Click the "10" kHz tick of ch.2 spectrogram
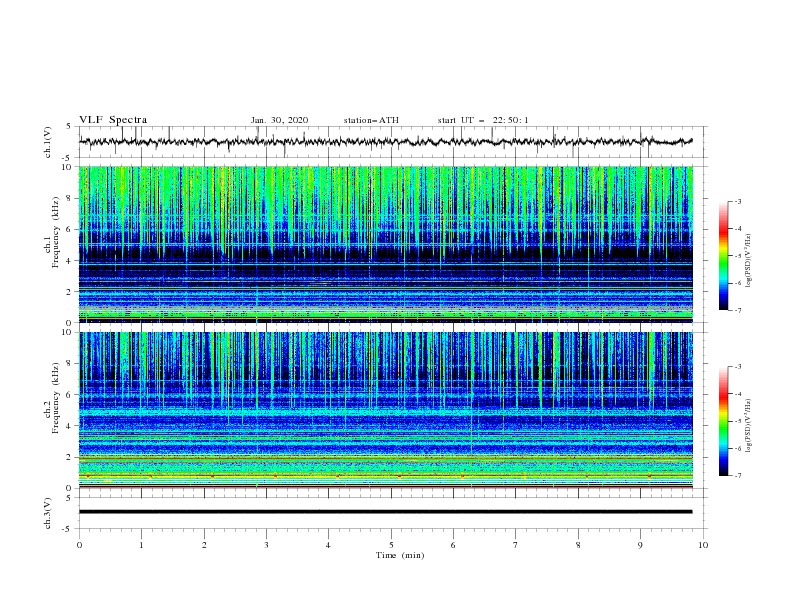The width and height of the screenshot is (792, 612). pos(67,332)
